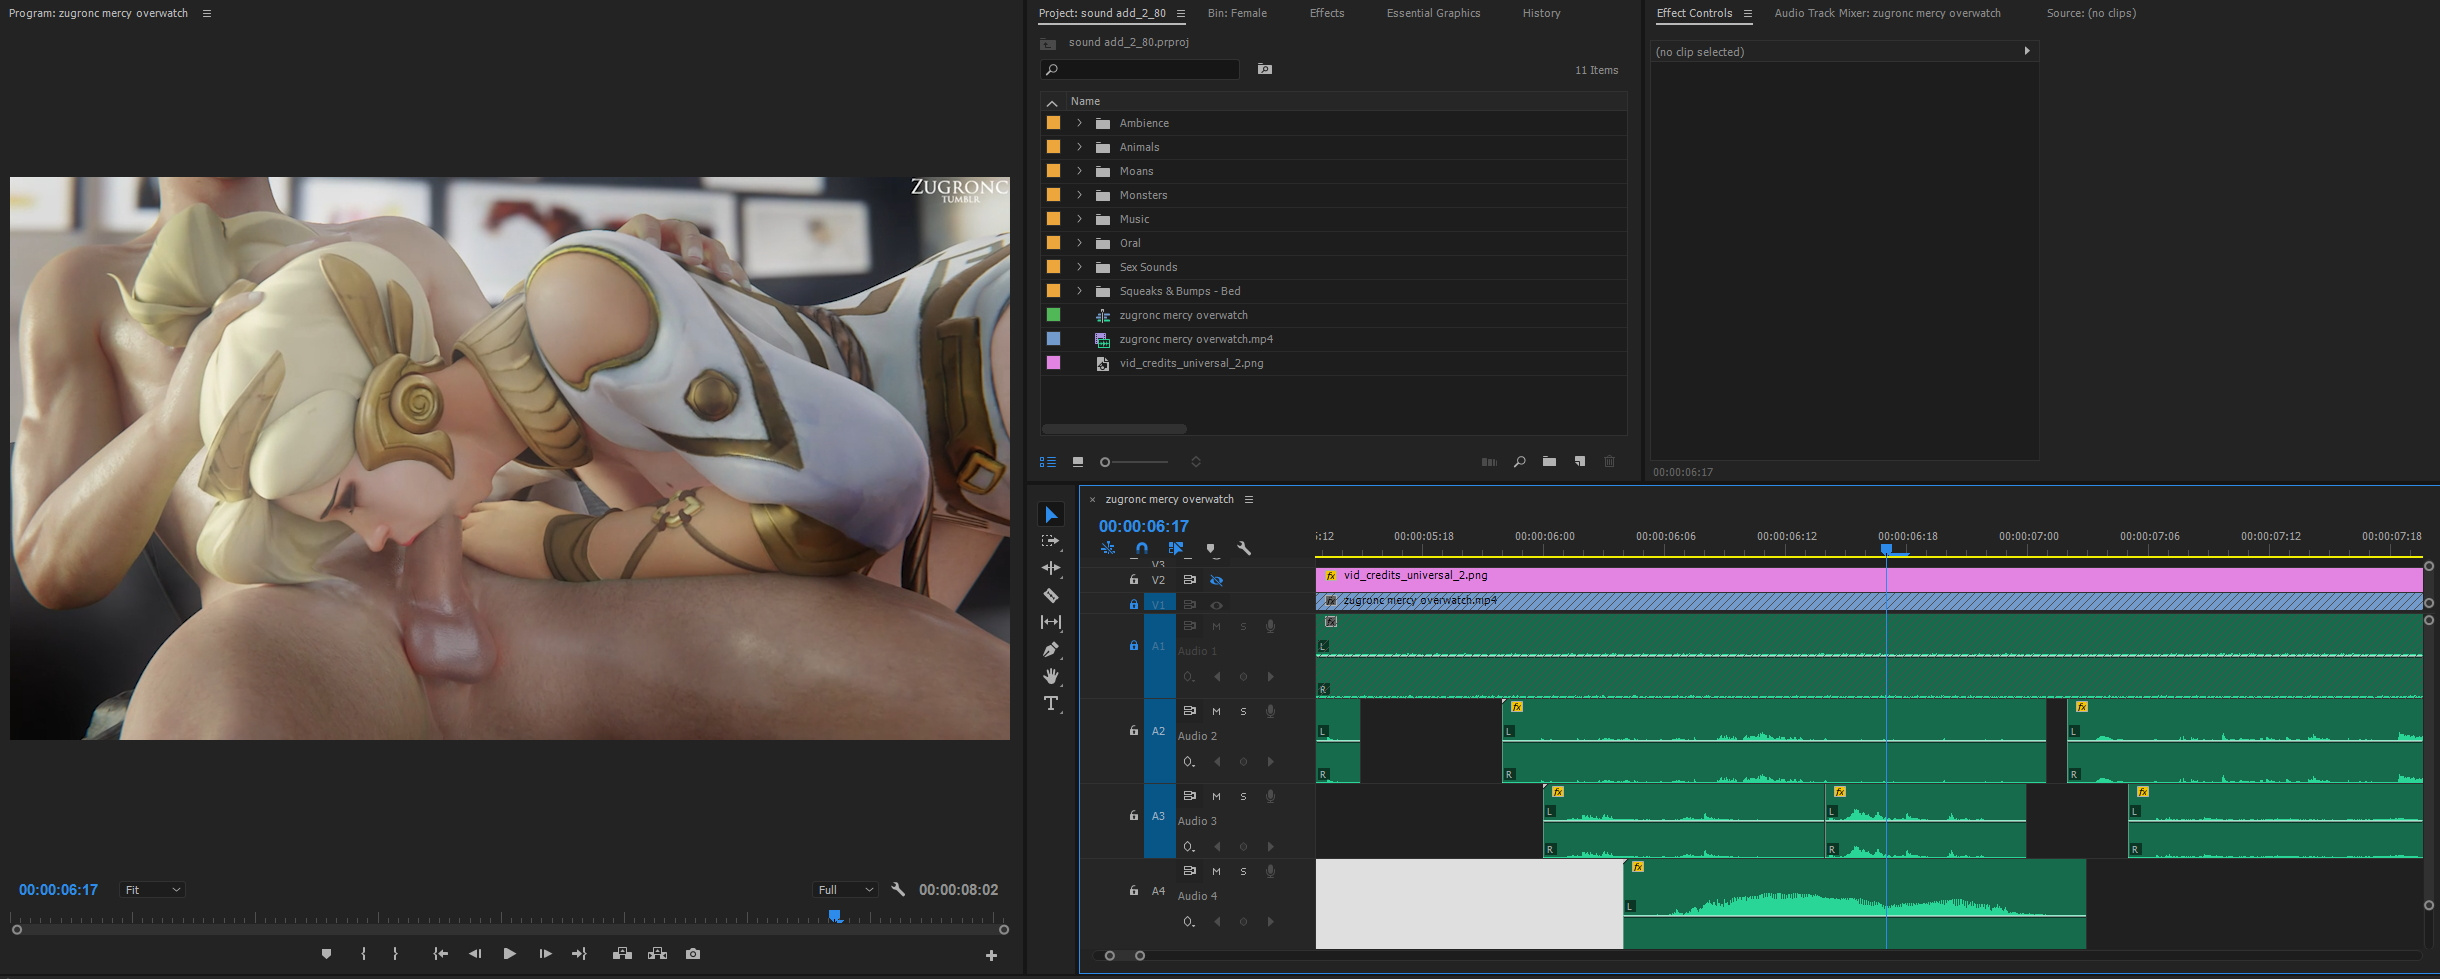Click Automate to Sequence icon
The width and height of the screenshot is (2440, 979).
[1489, 461]
